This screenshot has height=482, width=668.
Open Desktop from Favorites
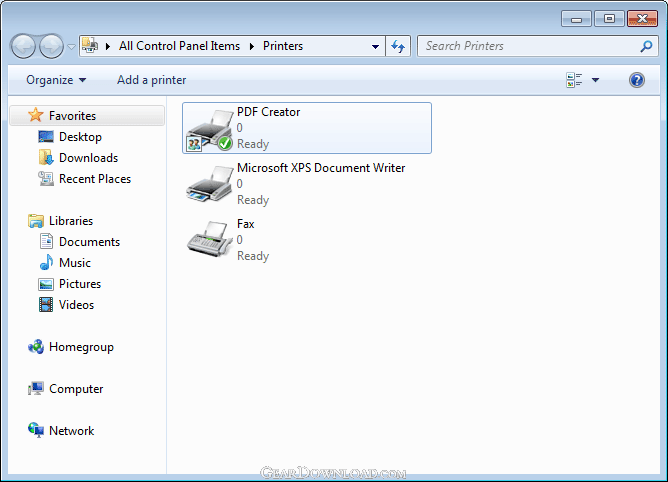[81, 137]
